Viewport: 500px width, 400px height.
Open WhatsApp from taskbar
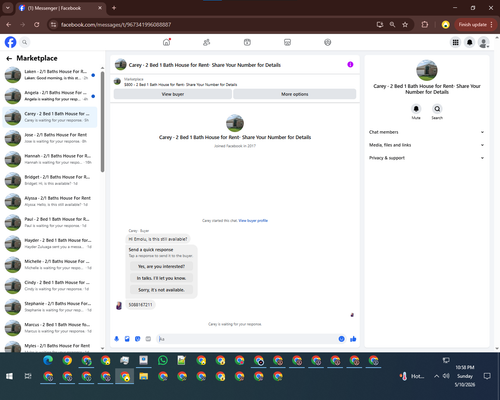point(163,360)
